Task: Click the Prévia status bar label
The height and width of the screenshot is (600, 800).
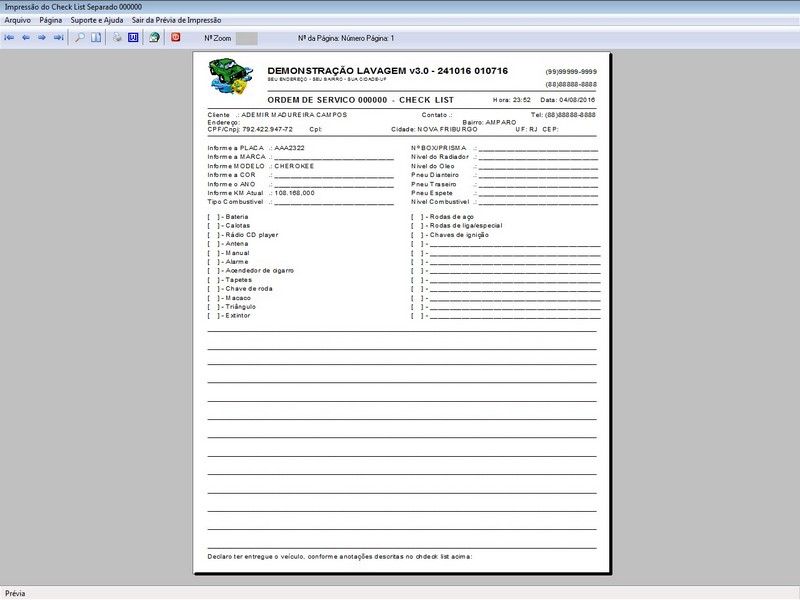Action: tap(16, 590)
